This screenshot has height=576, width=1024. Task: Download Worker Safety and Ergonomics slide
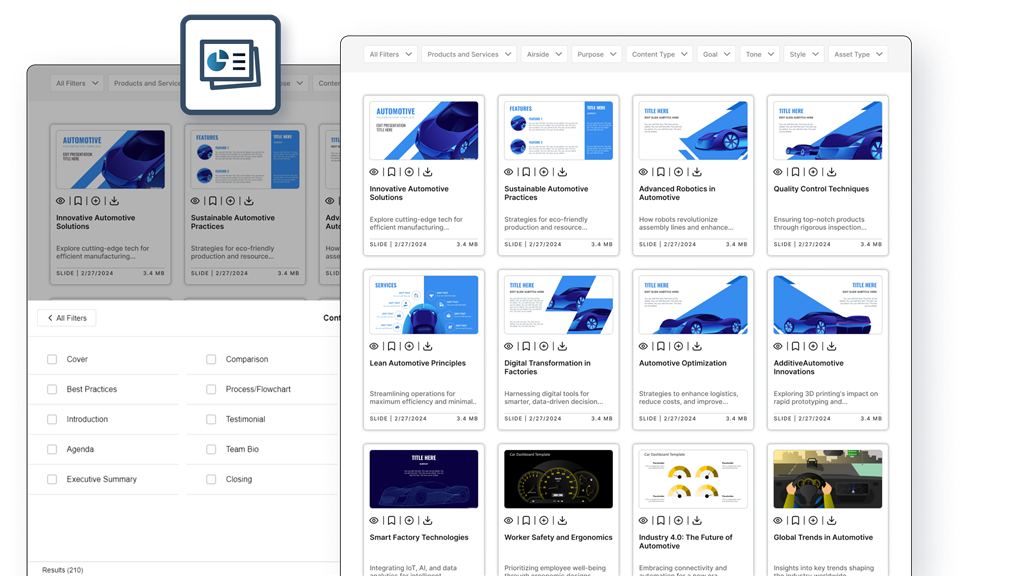coord(562,521)
